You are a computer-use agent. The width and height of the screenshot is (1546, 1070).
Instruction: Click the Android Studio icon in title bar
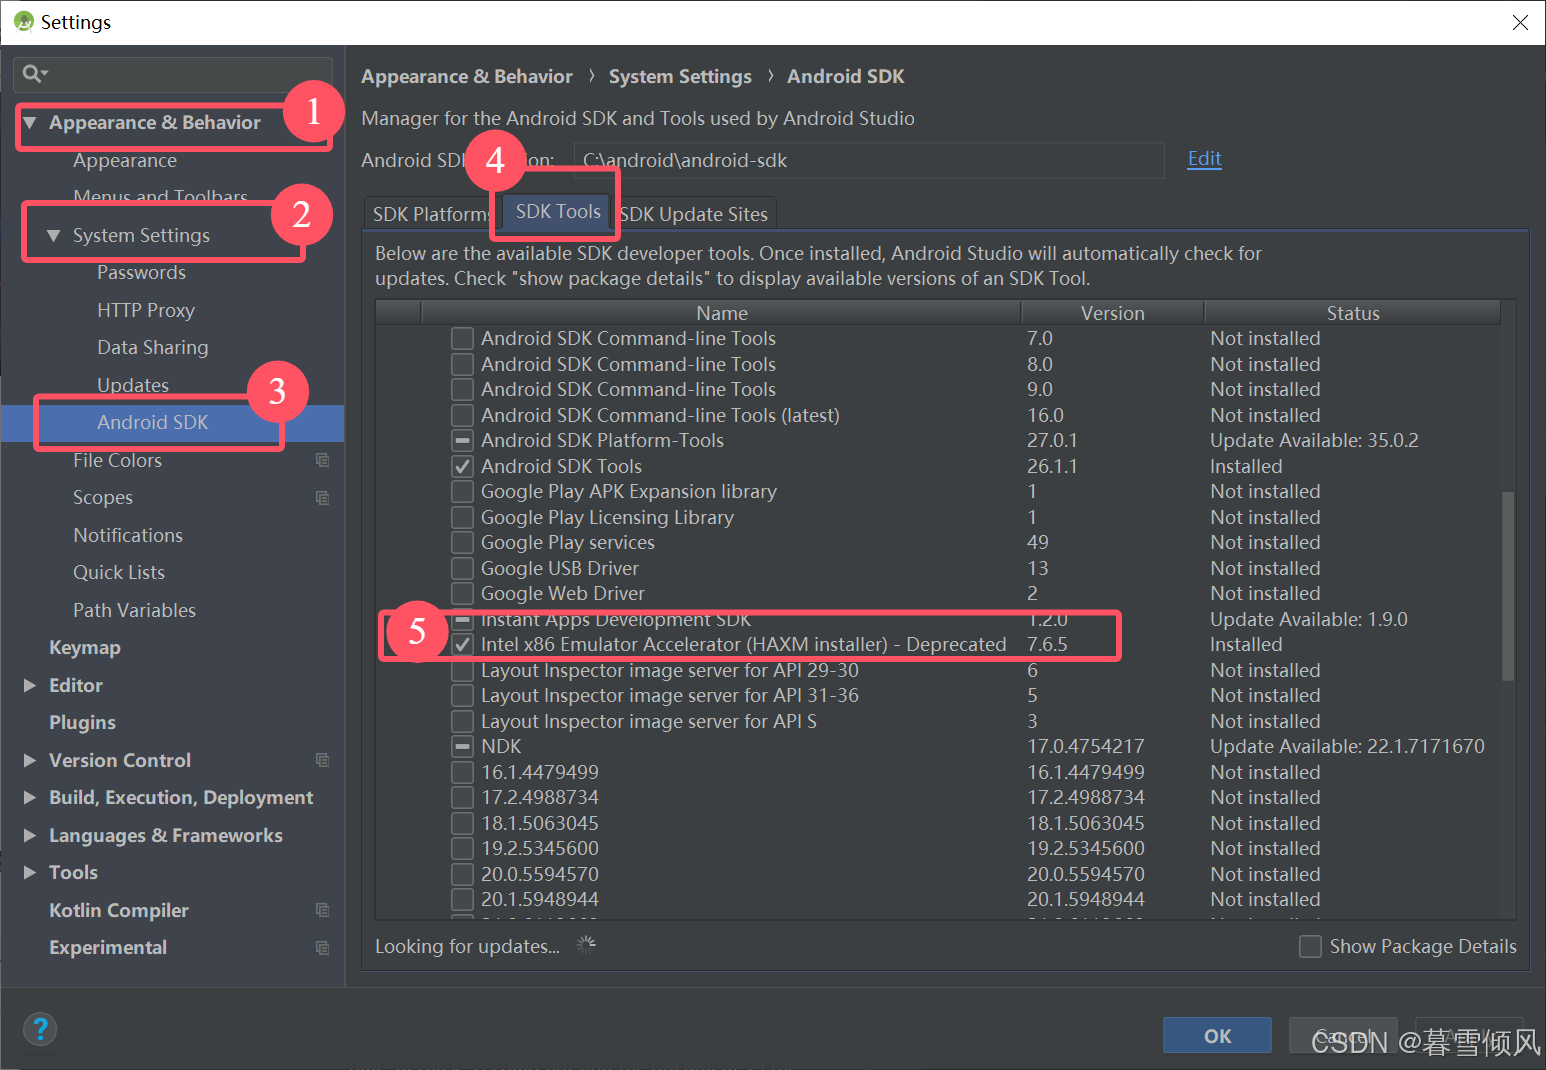coord(24,22)
